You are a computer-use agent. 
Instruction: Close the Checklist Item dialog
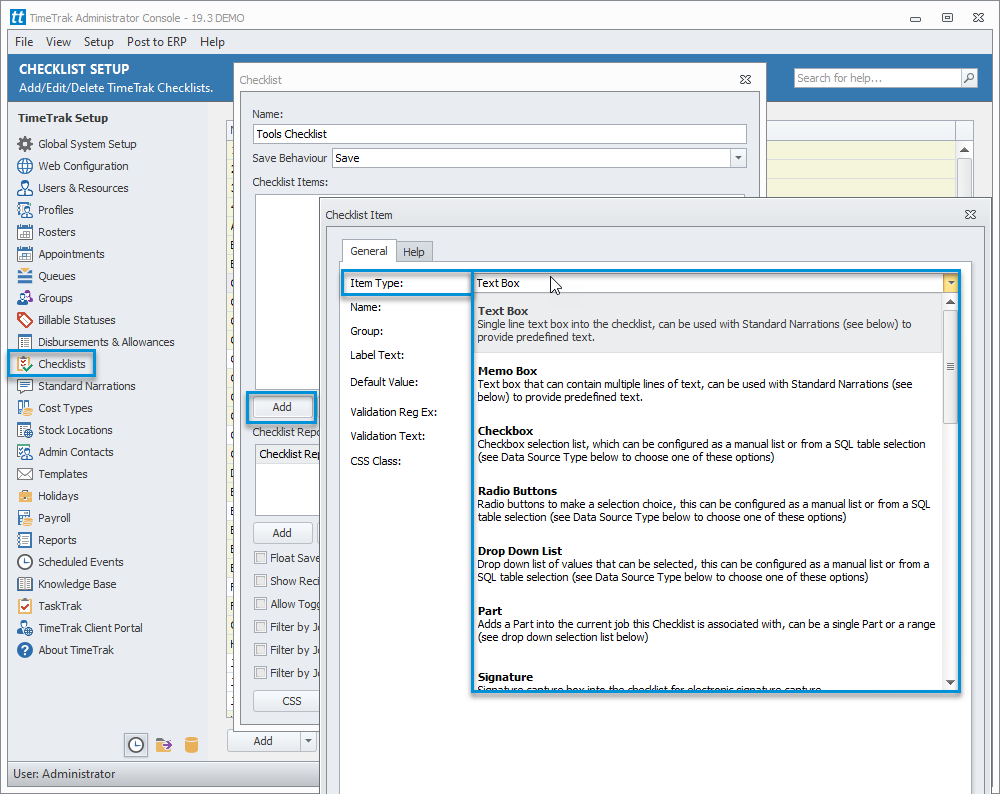(970, 215)
